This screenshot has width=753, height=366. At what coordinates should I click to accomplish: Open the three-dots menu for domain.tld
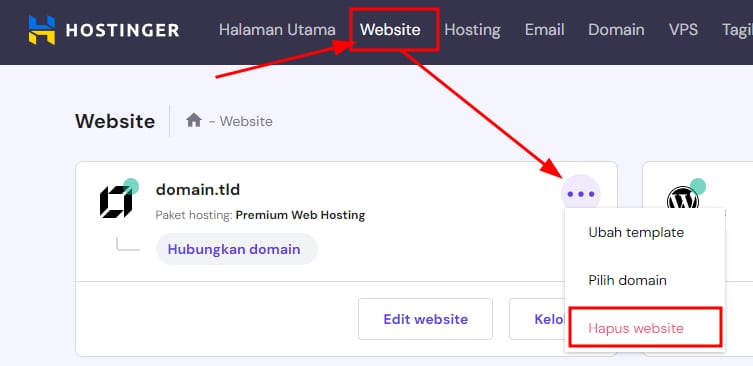[x=581, y=194]
